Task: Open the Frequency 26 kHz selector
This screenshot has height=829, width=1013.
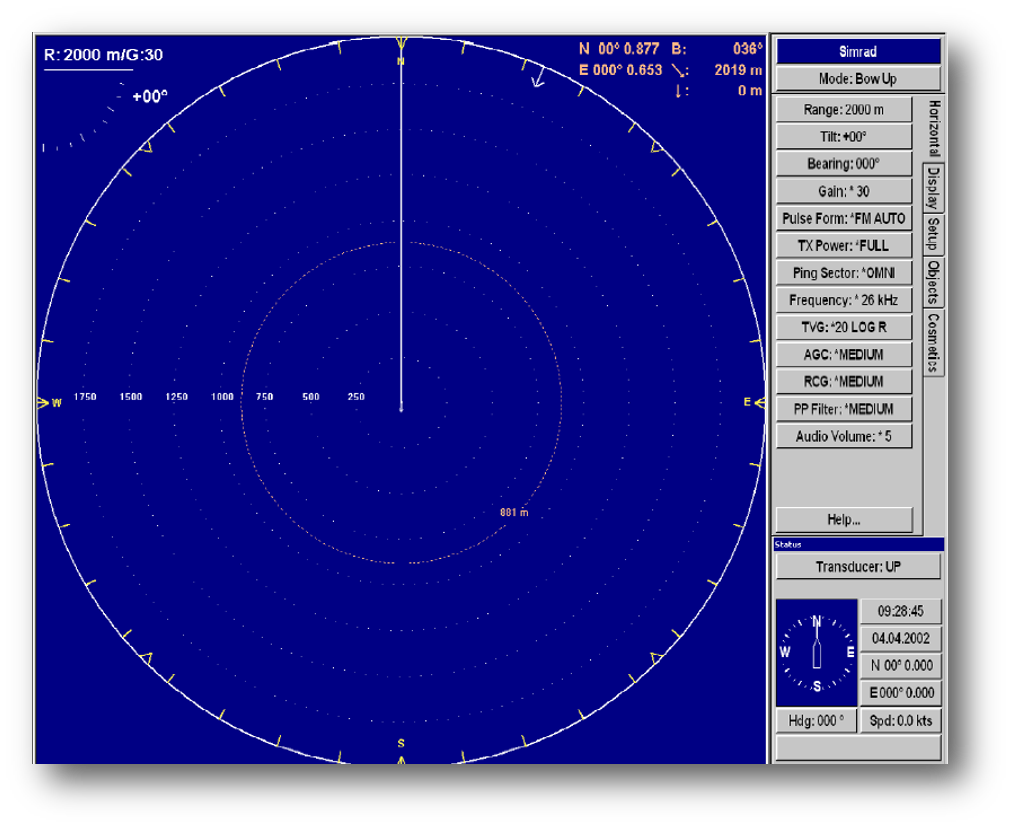Action: point(843,299)
